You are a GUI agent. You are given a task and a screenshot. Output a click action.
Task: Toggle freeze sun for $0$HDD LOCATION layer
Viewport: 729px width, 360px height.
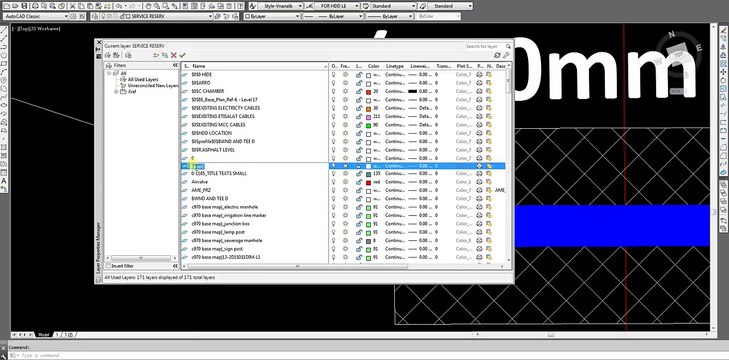[x=345, y=133]
